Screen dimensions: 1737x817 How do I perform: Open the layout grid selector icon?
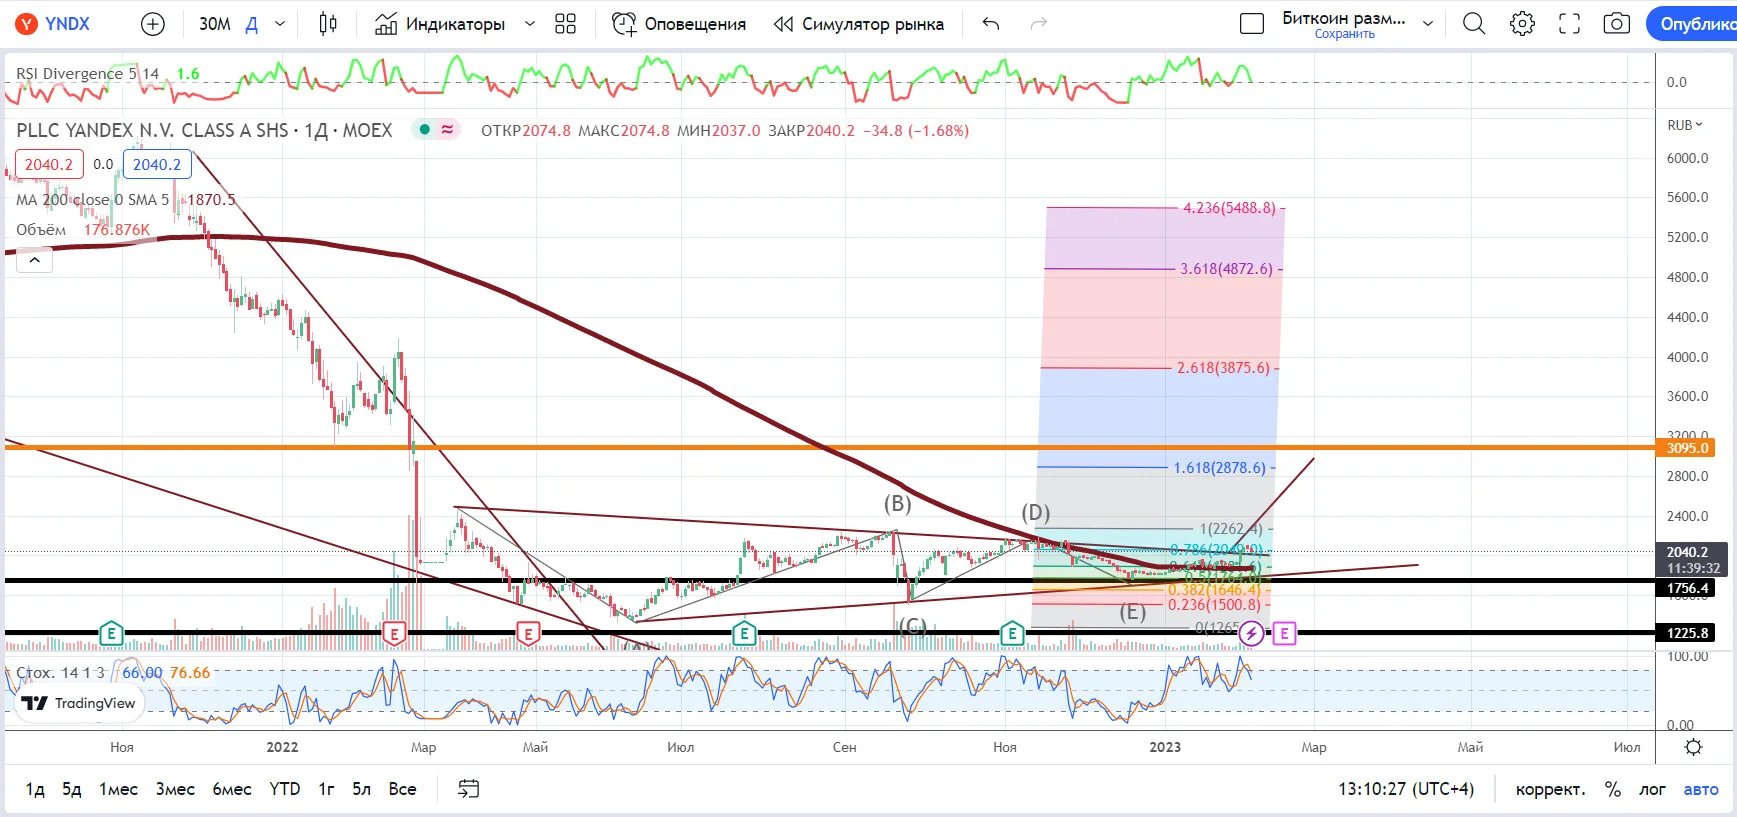pos(566,24)
